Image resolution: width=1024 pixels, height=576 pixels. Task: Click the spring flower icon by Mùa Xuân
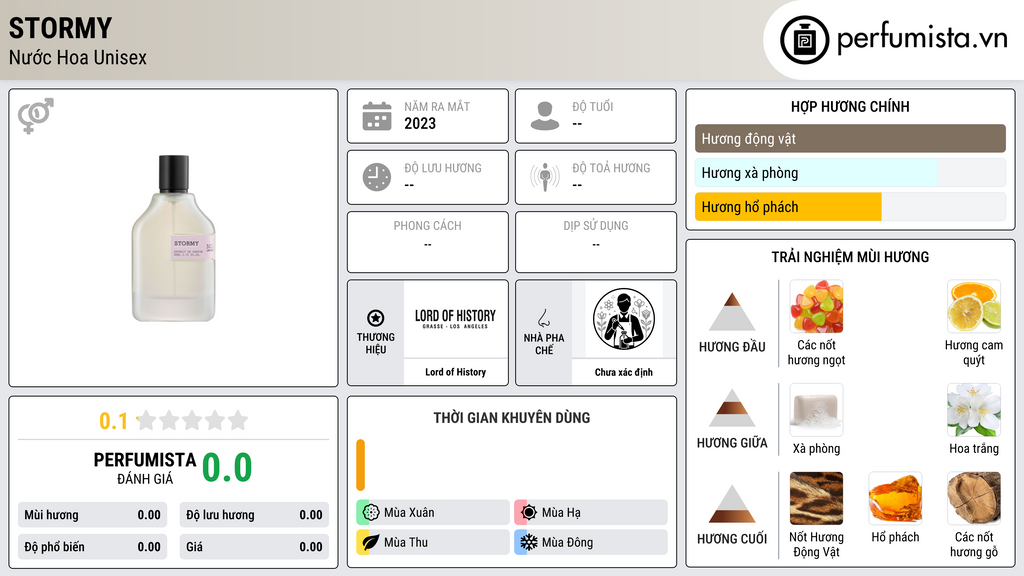[371, 513]
